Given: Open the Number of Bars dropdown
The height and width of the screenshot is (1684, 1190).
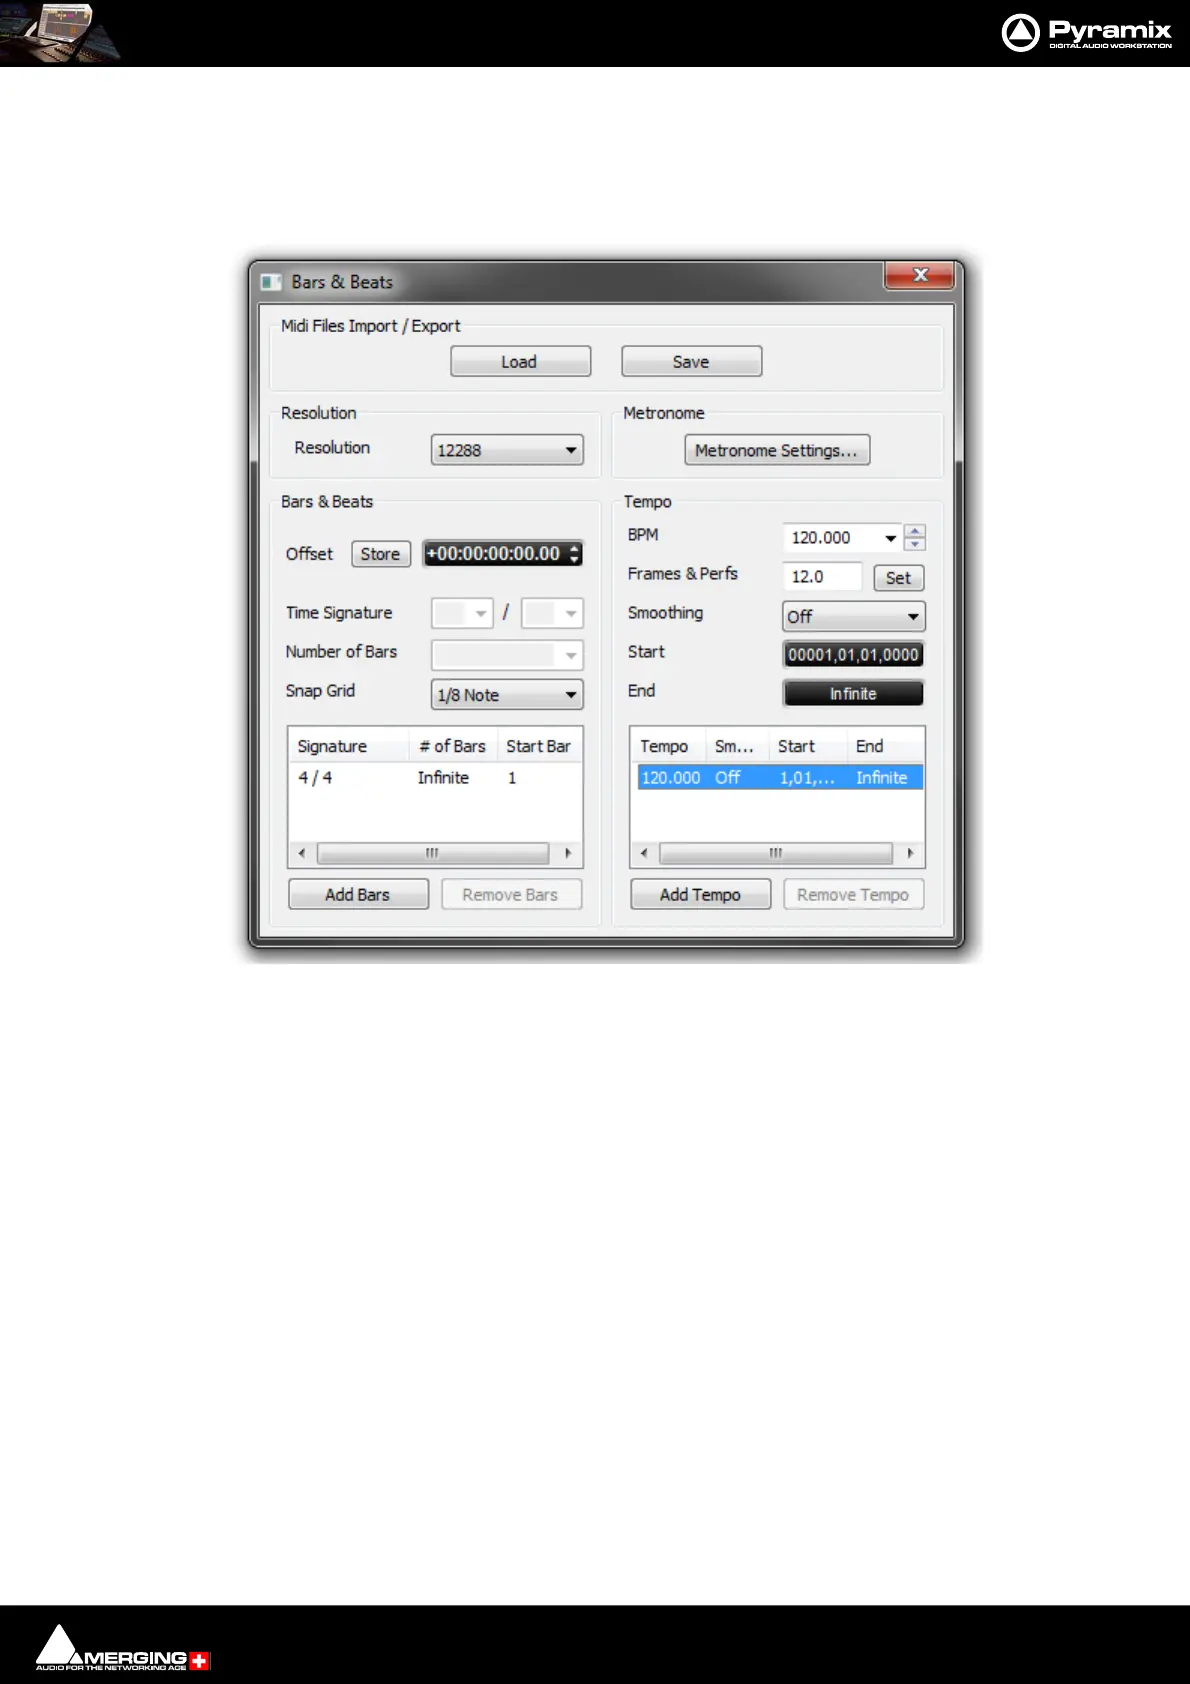Looking at the screenshot, I should (507, 655).
